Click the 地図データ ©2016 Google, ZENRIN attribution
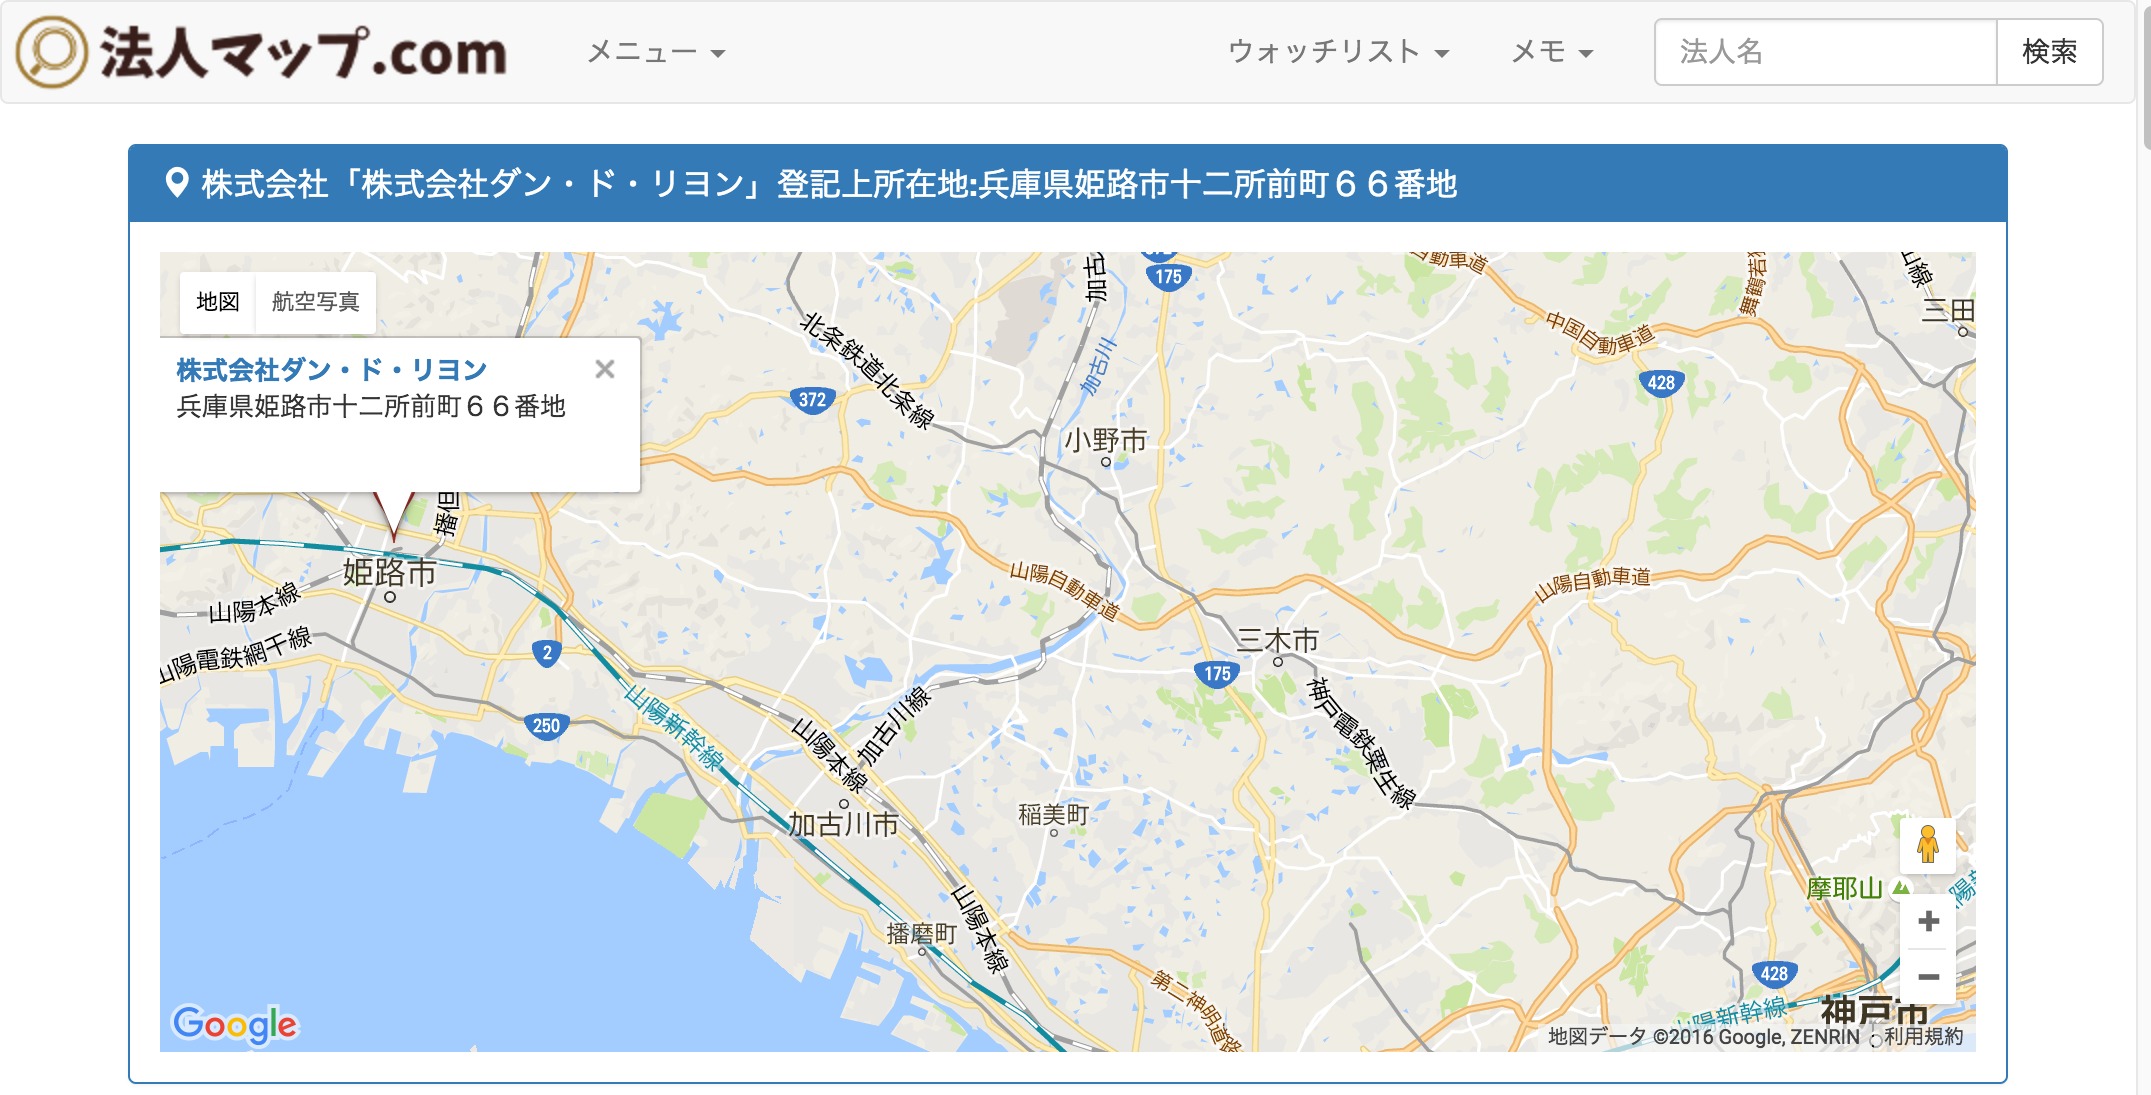 point(1704,1037)
